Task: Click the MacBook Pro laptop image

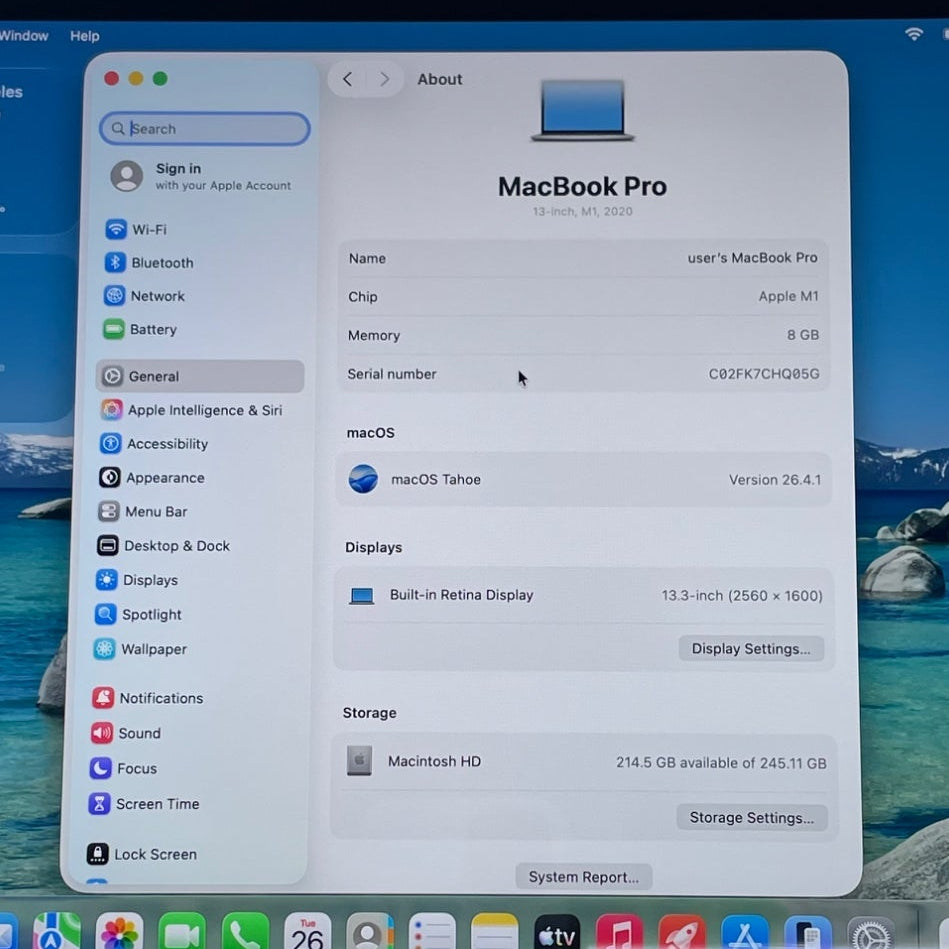Action: click(583, 110)
